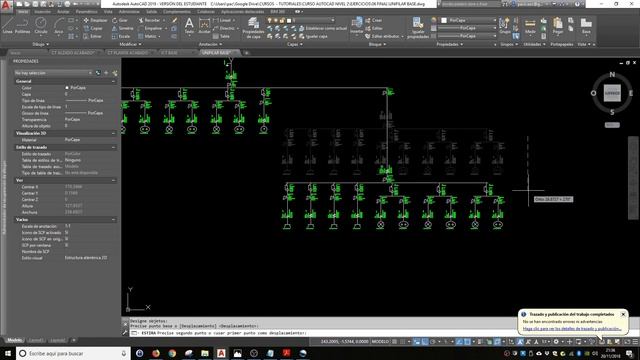
Task: Open the Insertar ribbon tab
Action: [42, 12]
